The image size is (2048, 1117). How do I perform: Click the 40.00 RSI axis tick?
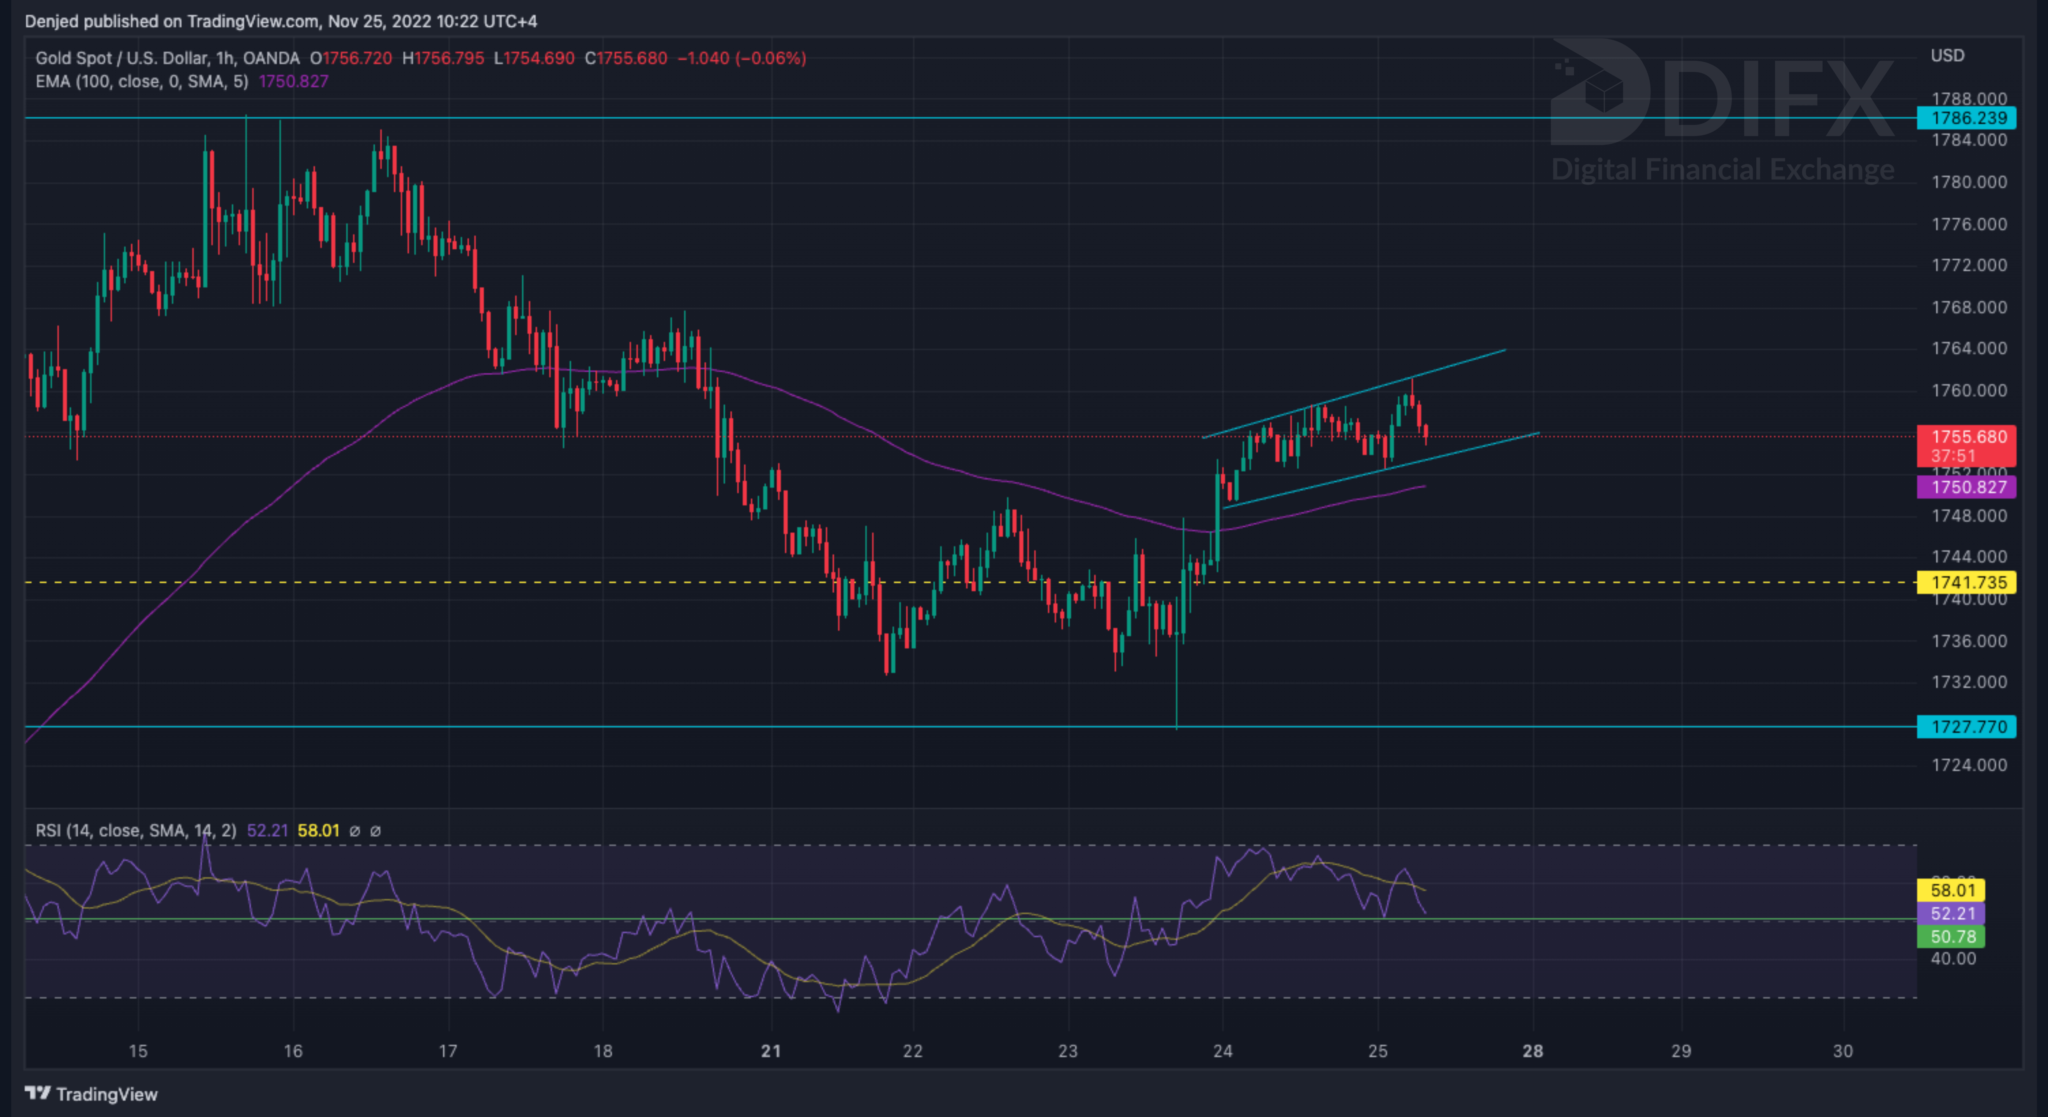click(1953, 958)
